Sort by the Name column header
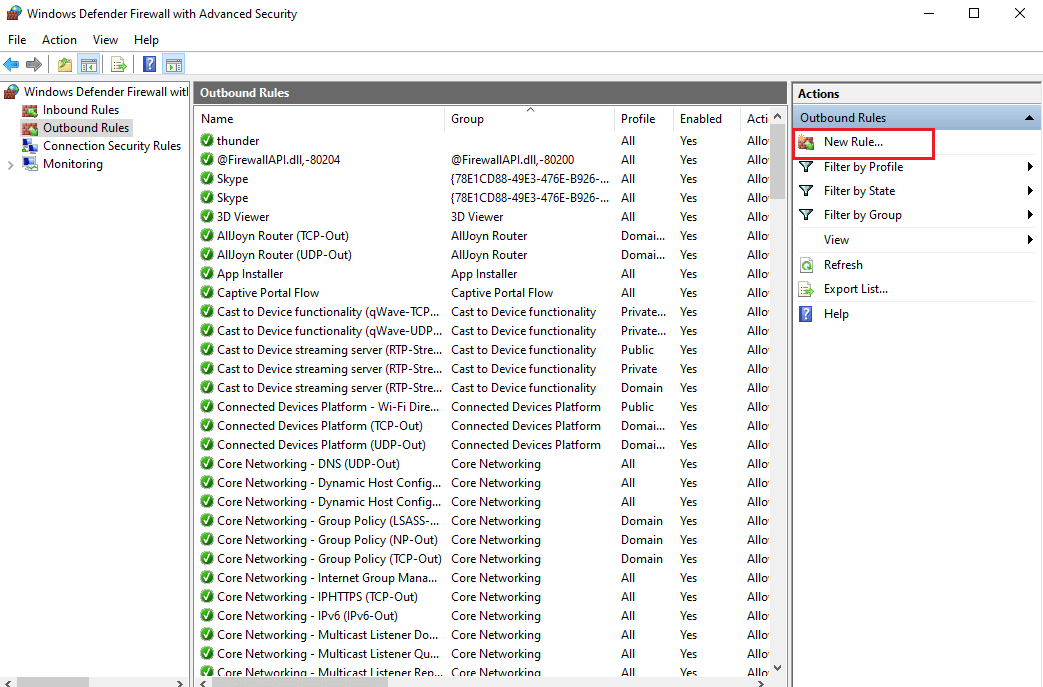Screen dimensions: 1043x687 click(x=320, y=118)
